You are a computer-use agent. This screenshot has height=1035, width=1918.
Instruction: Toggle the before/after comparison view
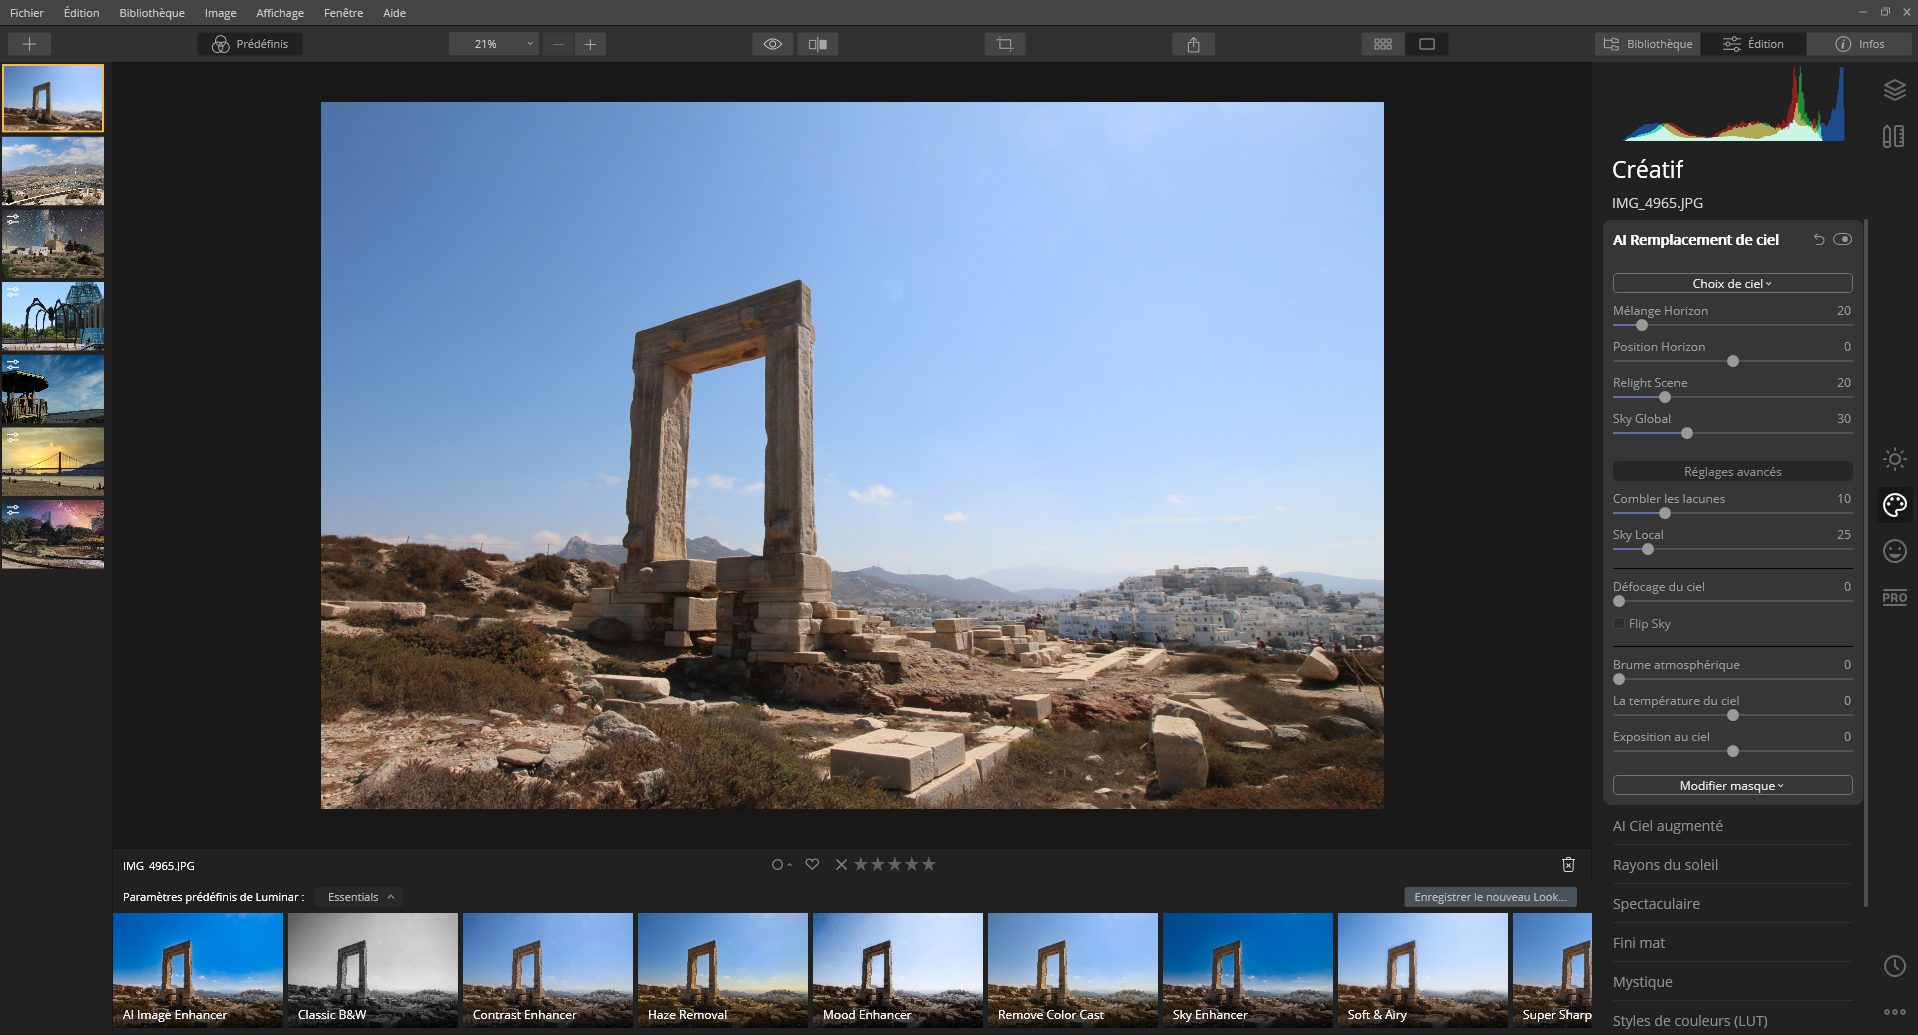pyautogui.click(x=819, y=44)
